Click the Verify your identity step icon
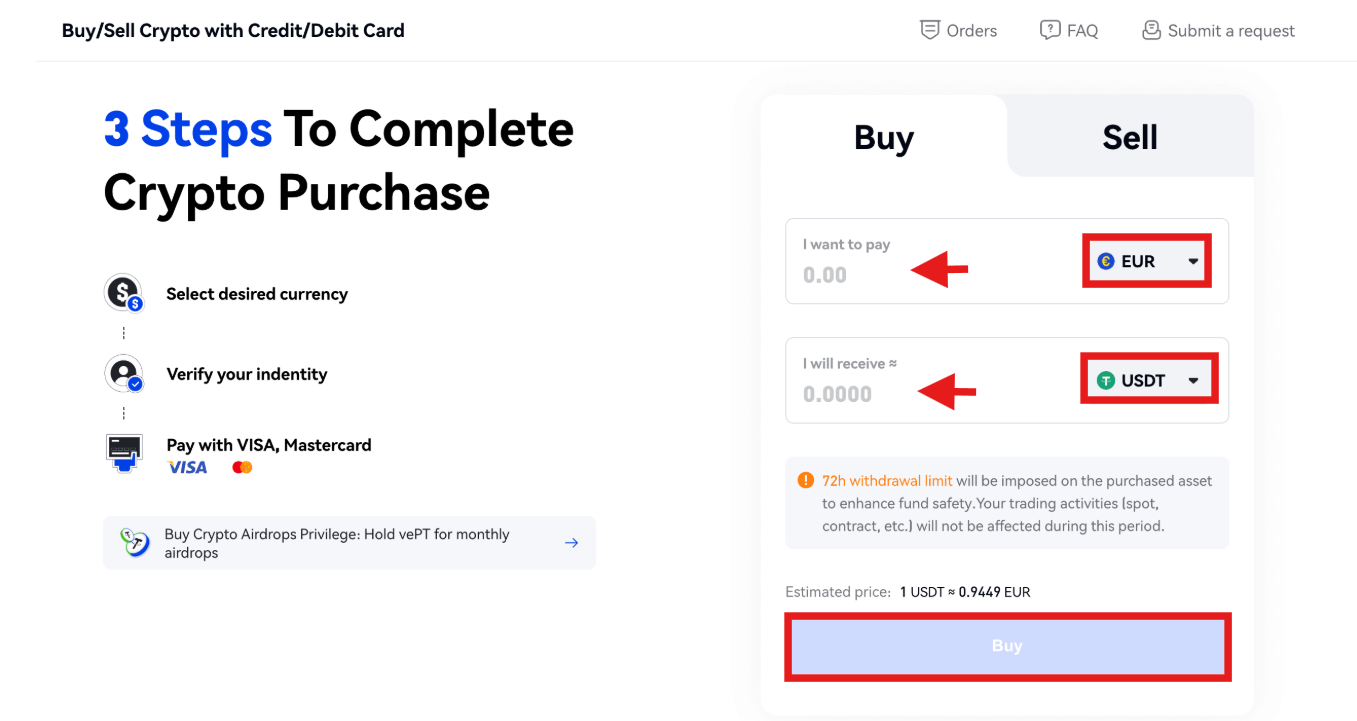The width and height of the screenshot is (1357, 721). [x=123, y=373]
